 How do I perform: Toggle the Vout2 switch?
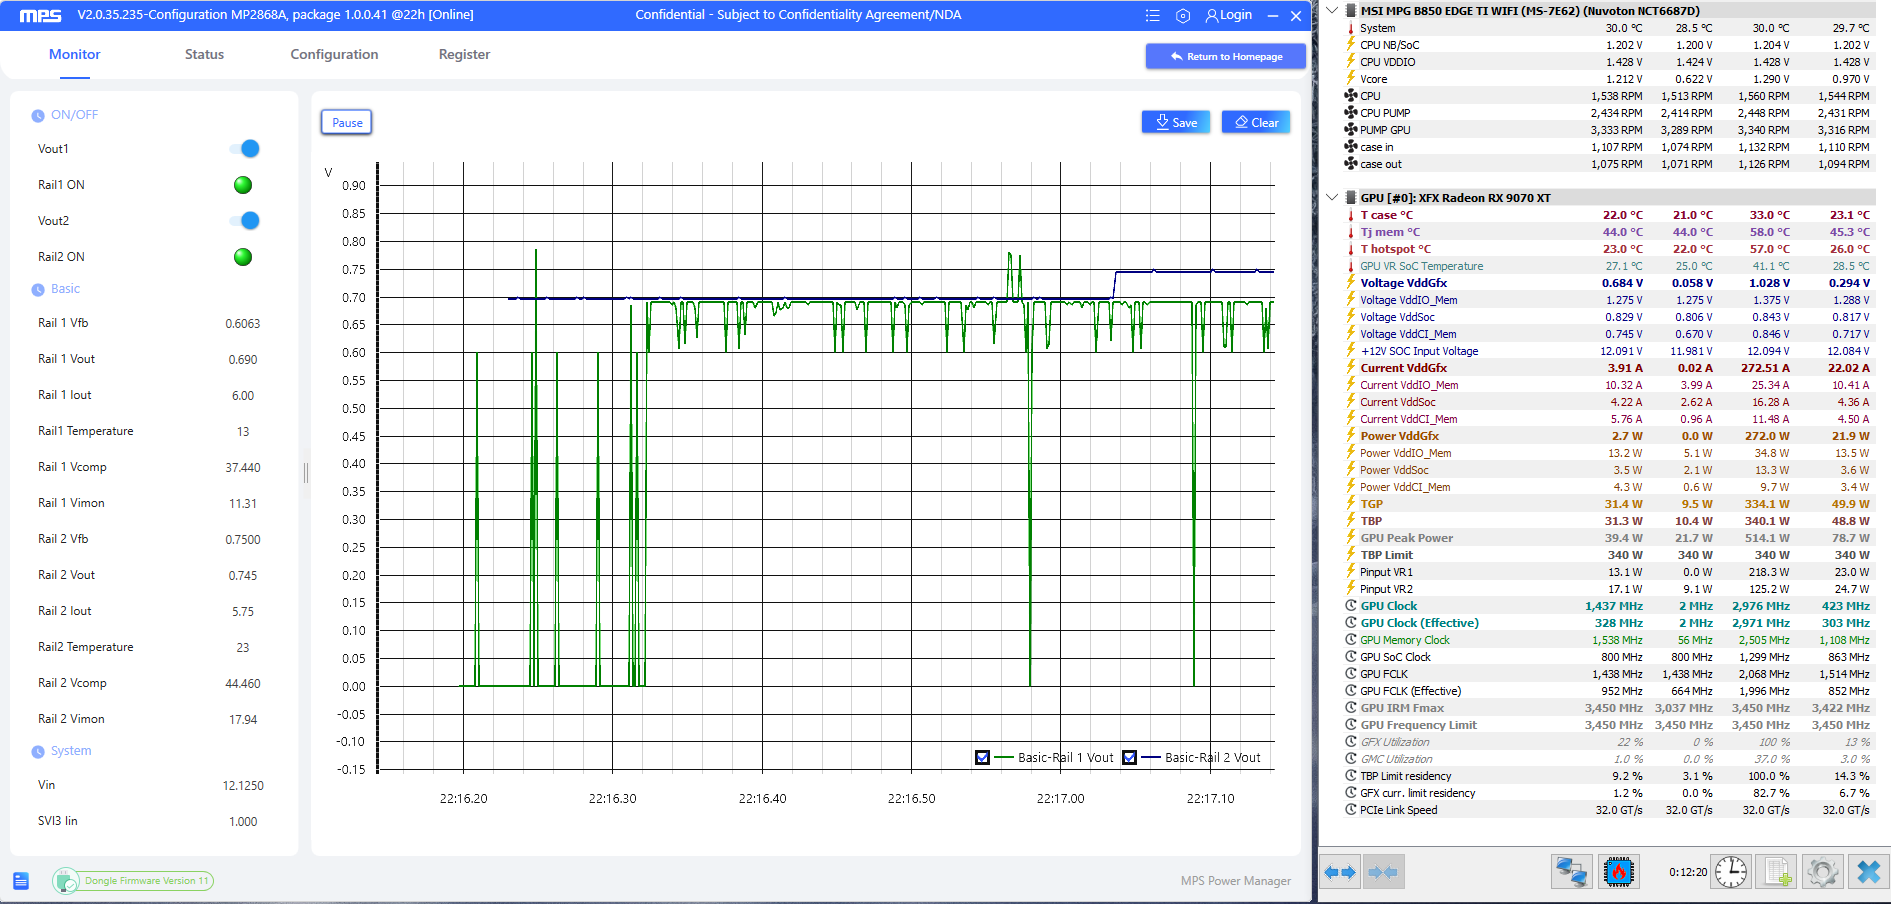click(244, 221)
